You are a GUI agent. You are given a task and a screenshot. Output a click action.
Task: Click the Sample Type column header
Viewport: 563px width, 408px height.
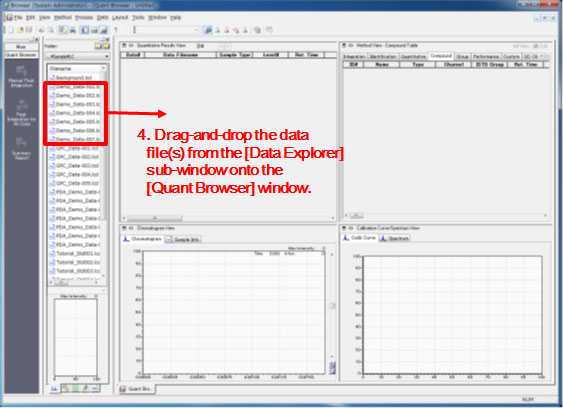tap(234, 55)
